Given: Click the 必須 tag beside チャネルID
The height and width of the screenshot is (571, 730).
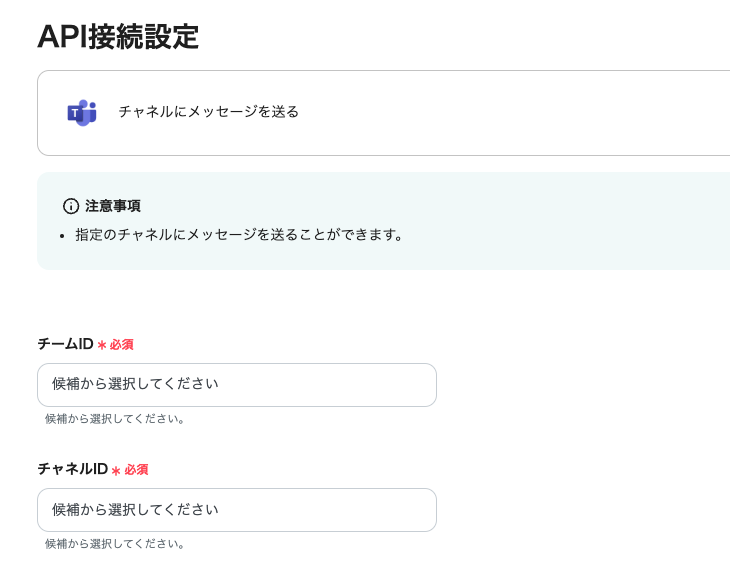Looking at the screenshot, I should pyautogui.click(x=136, y=470).
